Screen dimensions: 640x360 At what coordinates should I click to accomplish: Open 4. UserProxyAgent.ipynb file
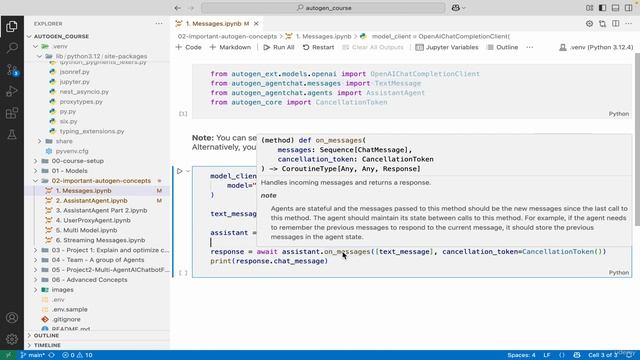[x=97, y=220]
